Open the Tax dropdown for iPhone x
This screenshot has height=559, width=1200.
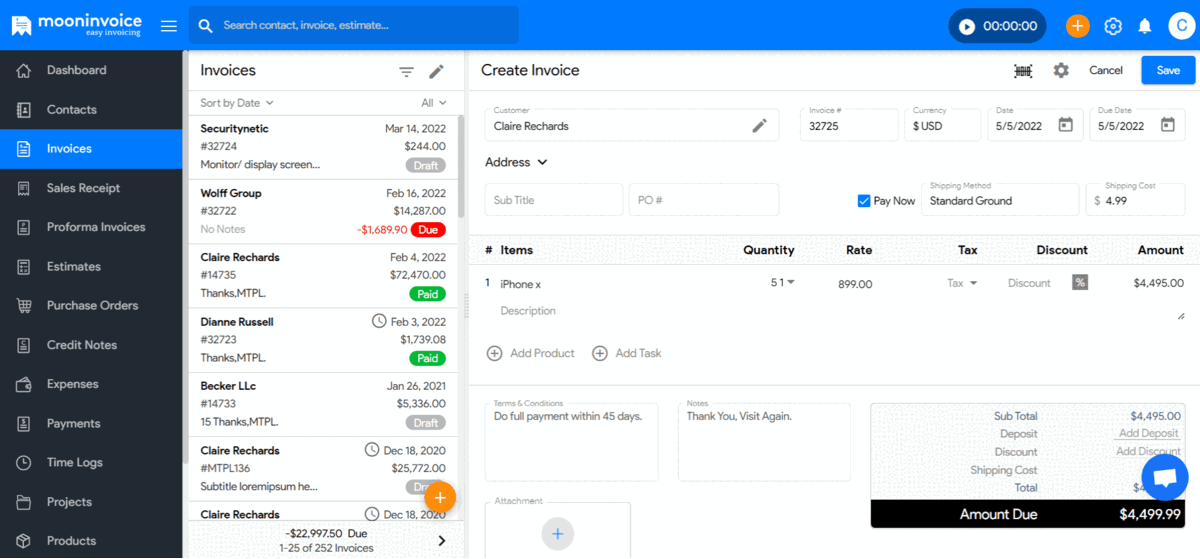pyautogui.click(x=963, y=283)
